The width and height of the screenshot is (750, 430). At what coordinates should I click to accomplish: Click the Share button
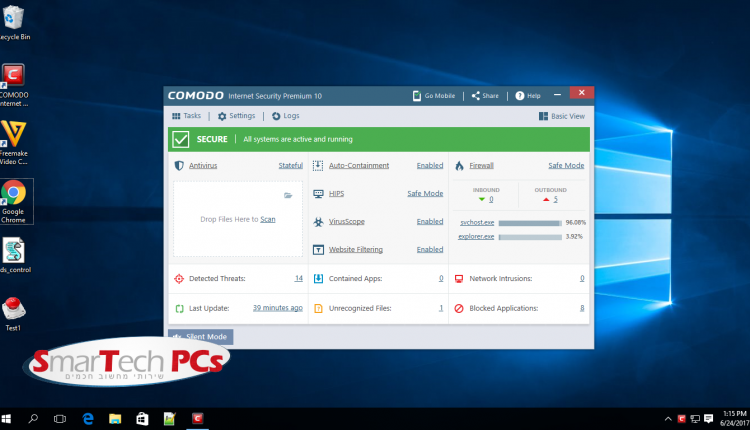click(x=485, y=96)
